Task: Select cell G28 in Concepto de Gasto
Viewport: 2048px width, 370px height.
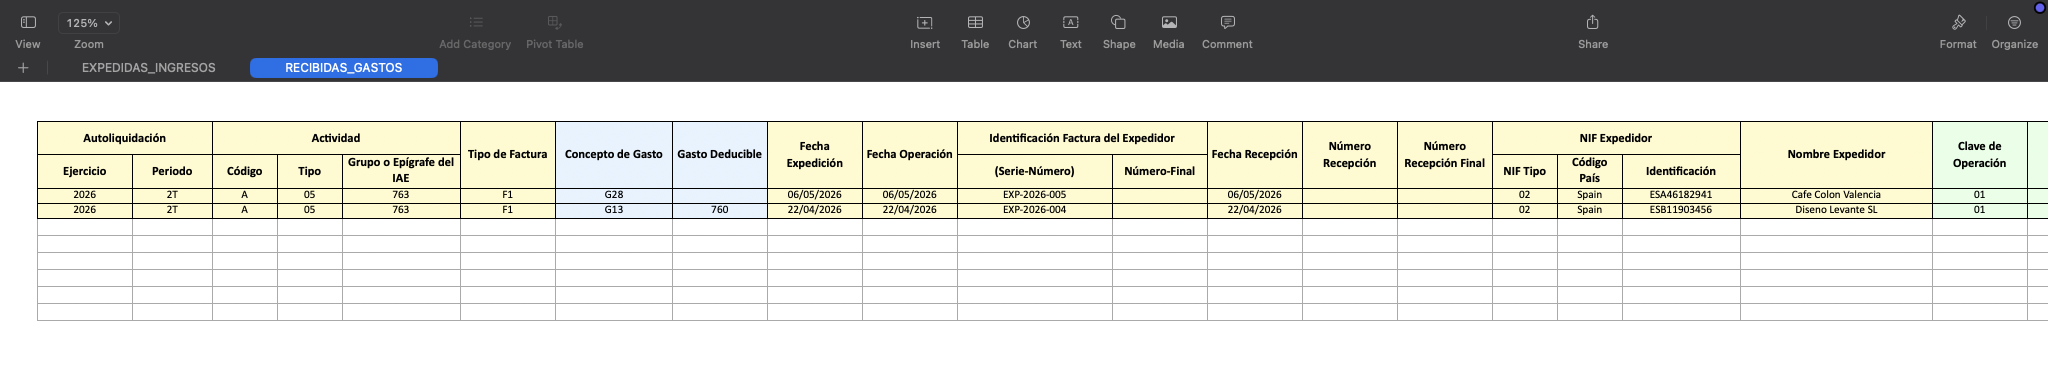Action: pyautogui.click(x=614, y=195)
